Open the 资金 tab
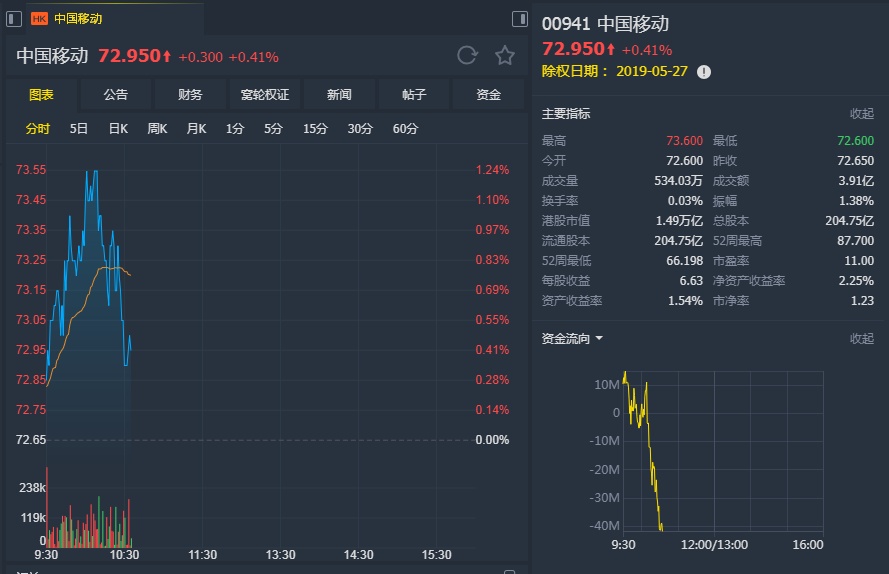 [488, 95]
